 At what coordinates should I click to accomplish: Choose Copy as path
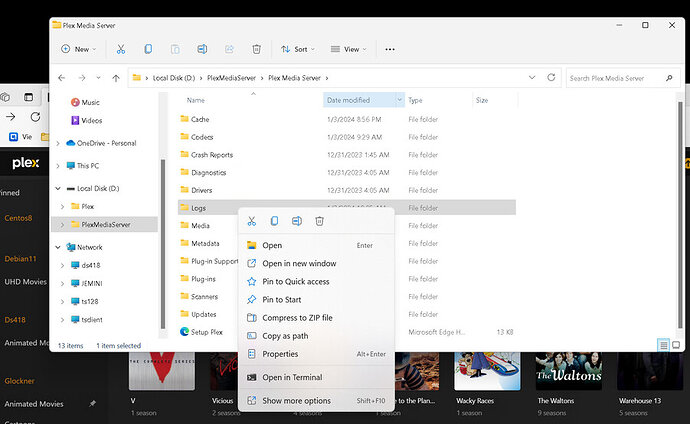(x=316, y=336)
